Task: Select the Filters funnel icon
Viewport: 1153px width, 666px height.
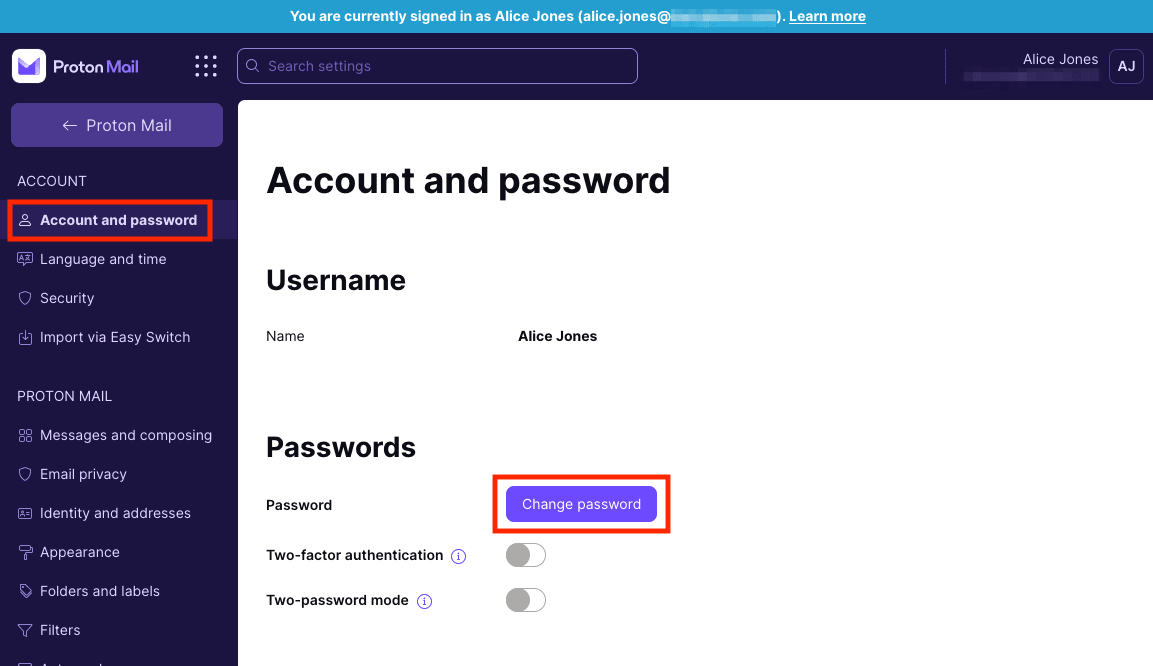Action: [25, 630]
